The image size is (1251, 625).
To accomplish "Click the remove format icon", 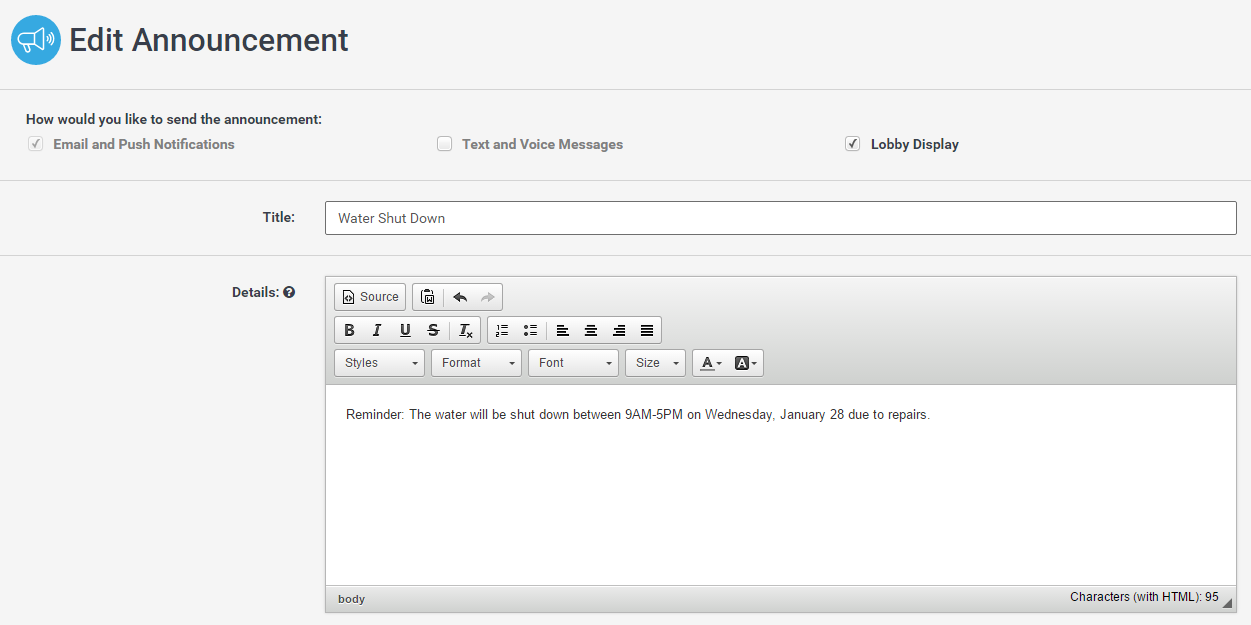I will 466,330.
